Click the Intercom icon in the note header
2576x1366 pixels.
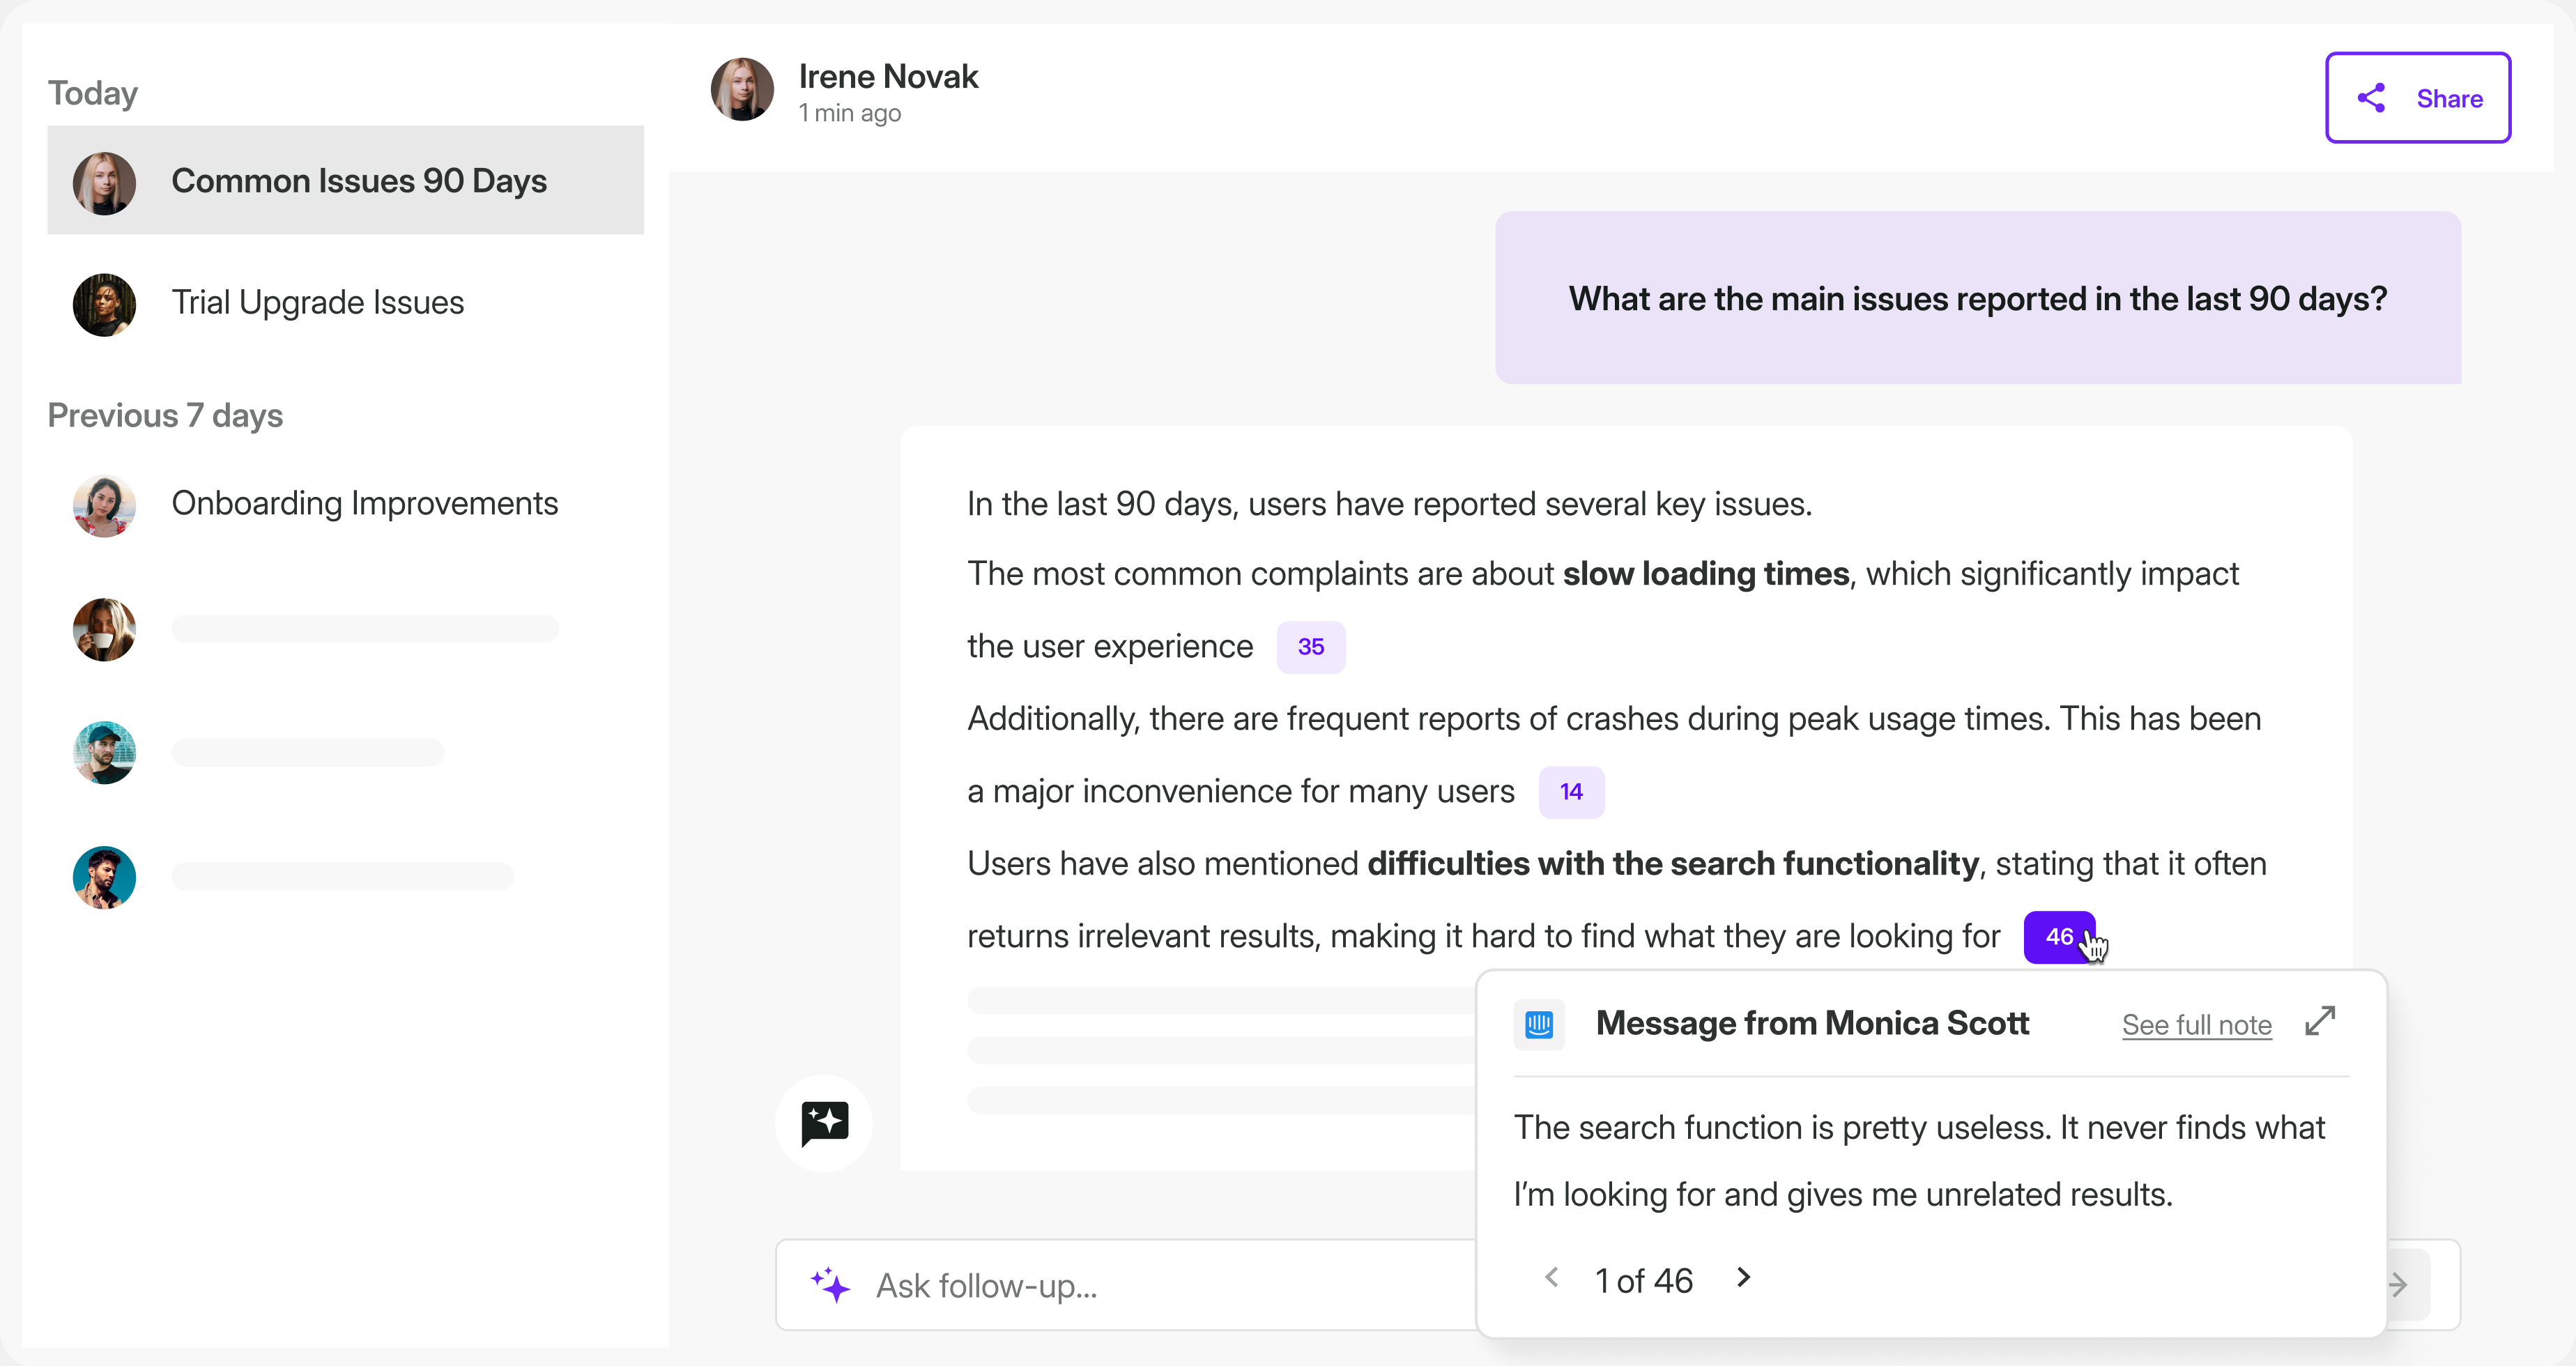(x=1539, y=1023)
